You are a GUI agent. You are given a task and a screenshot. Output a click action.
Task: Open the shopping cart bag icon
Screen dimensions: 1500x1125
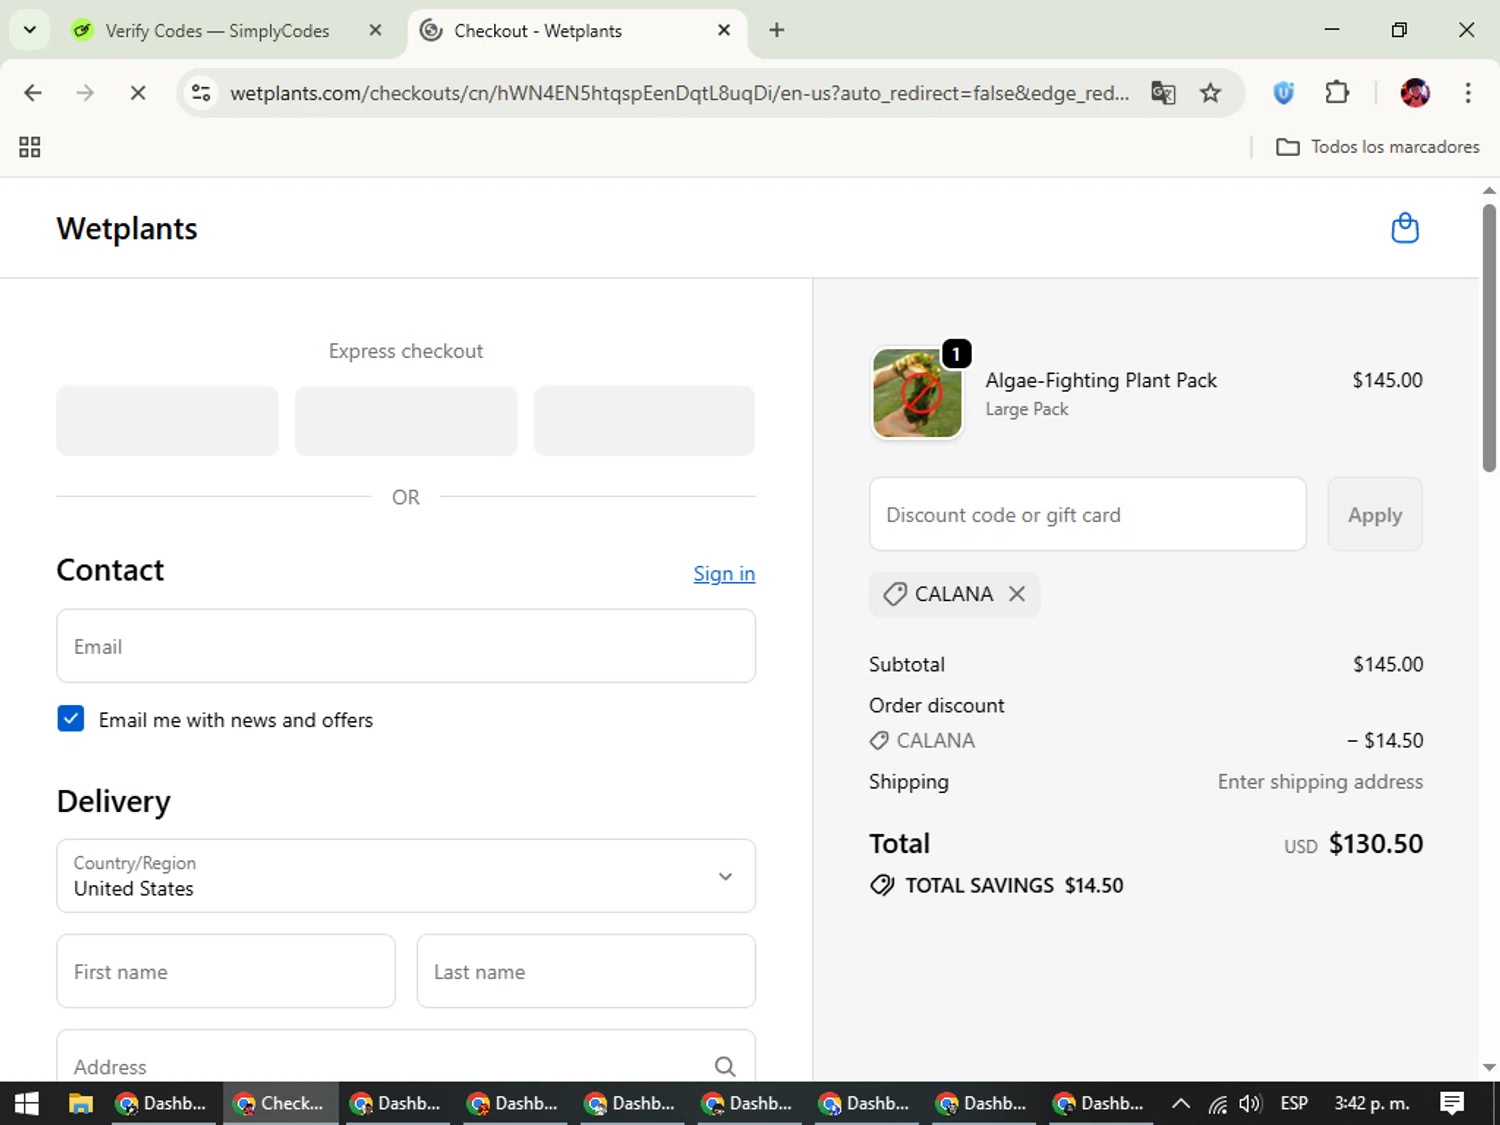1405,229
